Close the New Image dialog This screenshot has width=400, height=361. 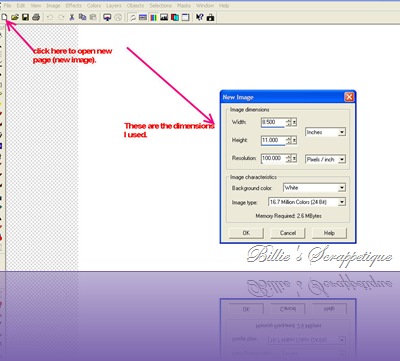(x=349, y=97)
